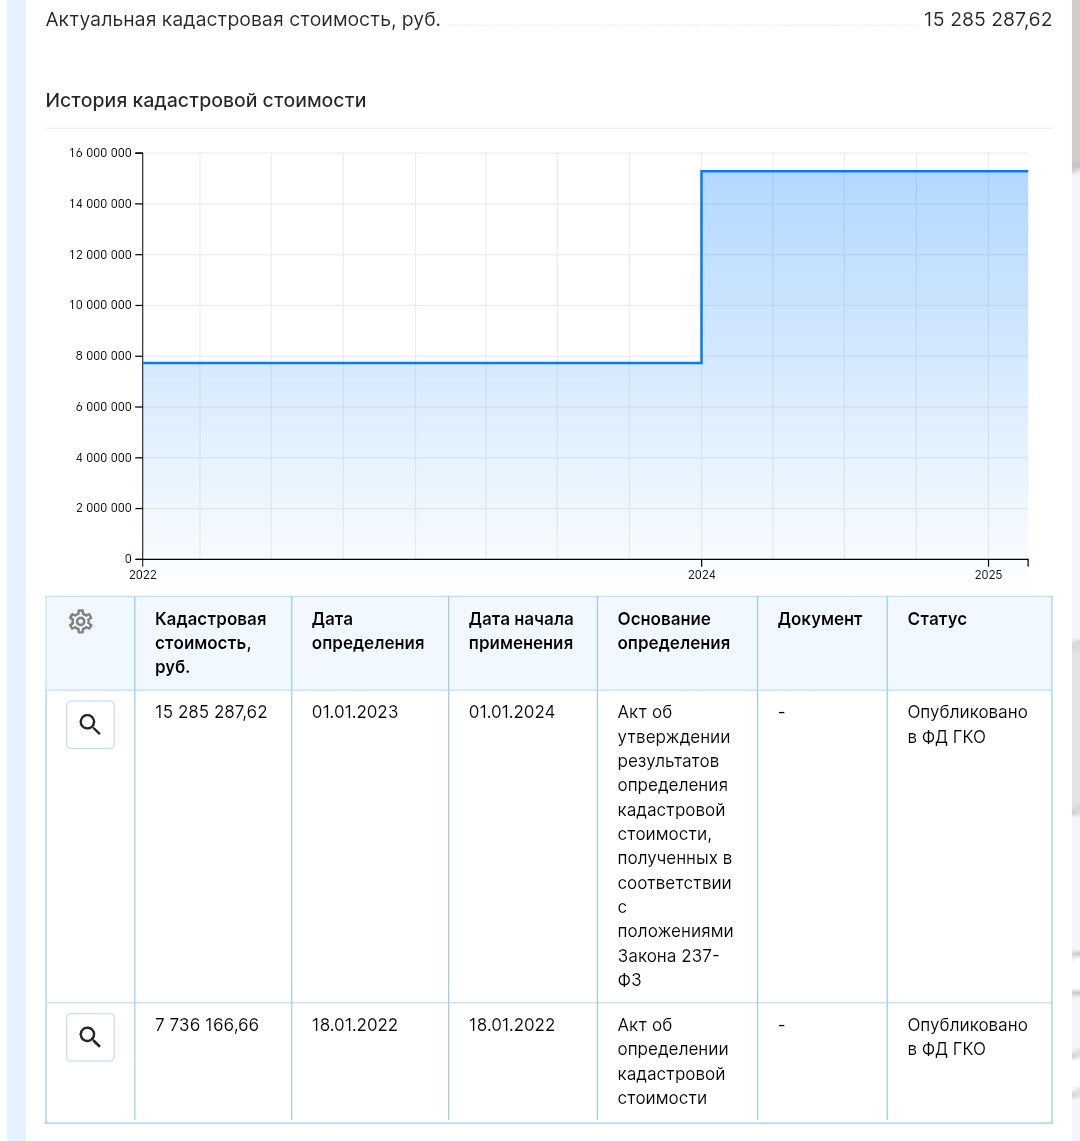
Task: Click the 01.01.2024 application date cell
Action: tap(512, 712)
